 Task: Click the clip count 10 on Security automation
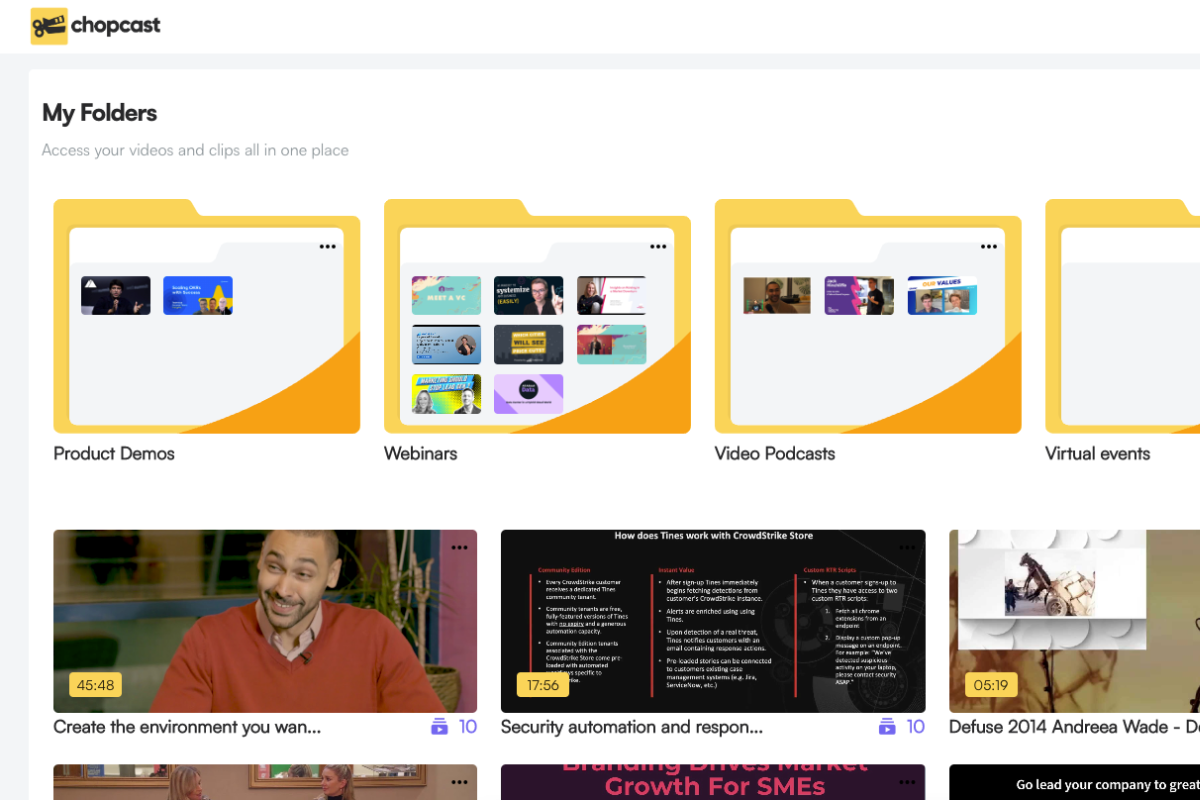(x=916, y=727)
